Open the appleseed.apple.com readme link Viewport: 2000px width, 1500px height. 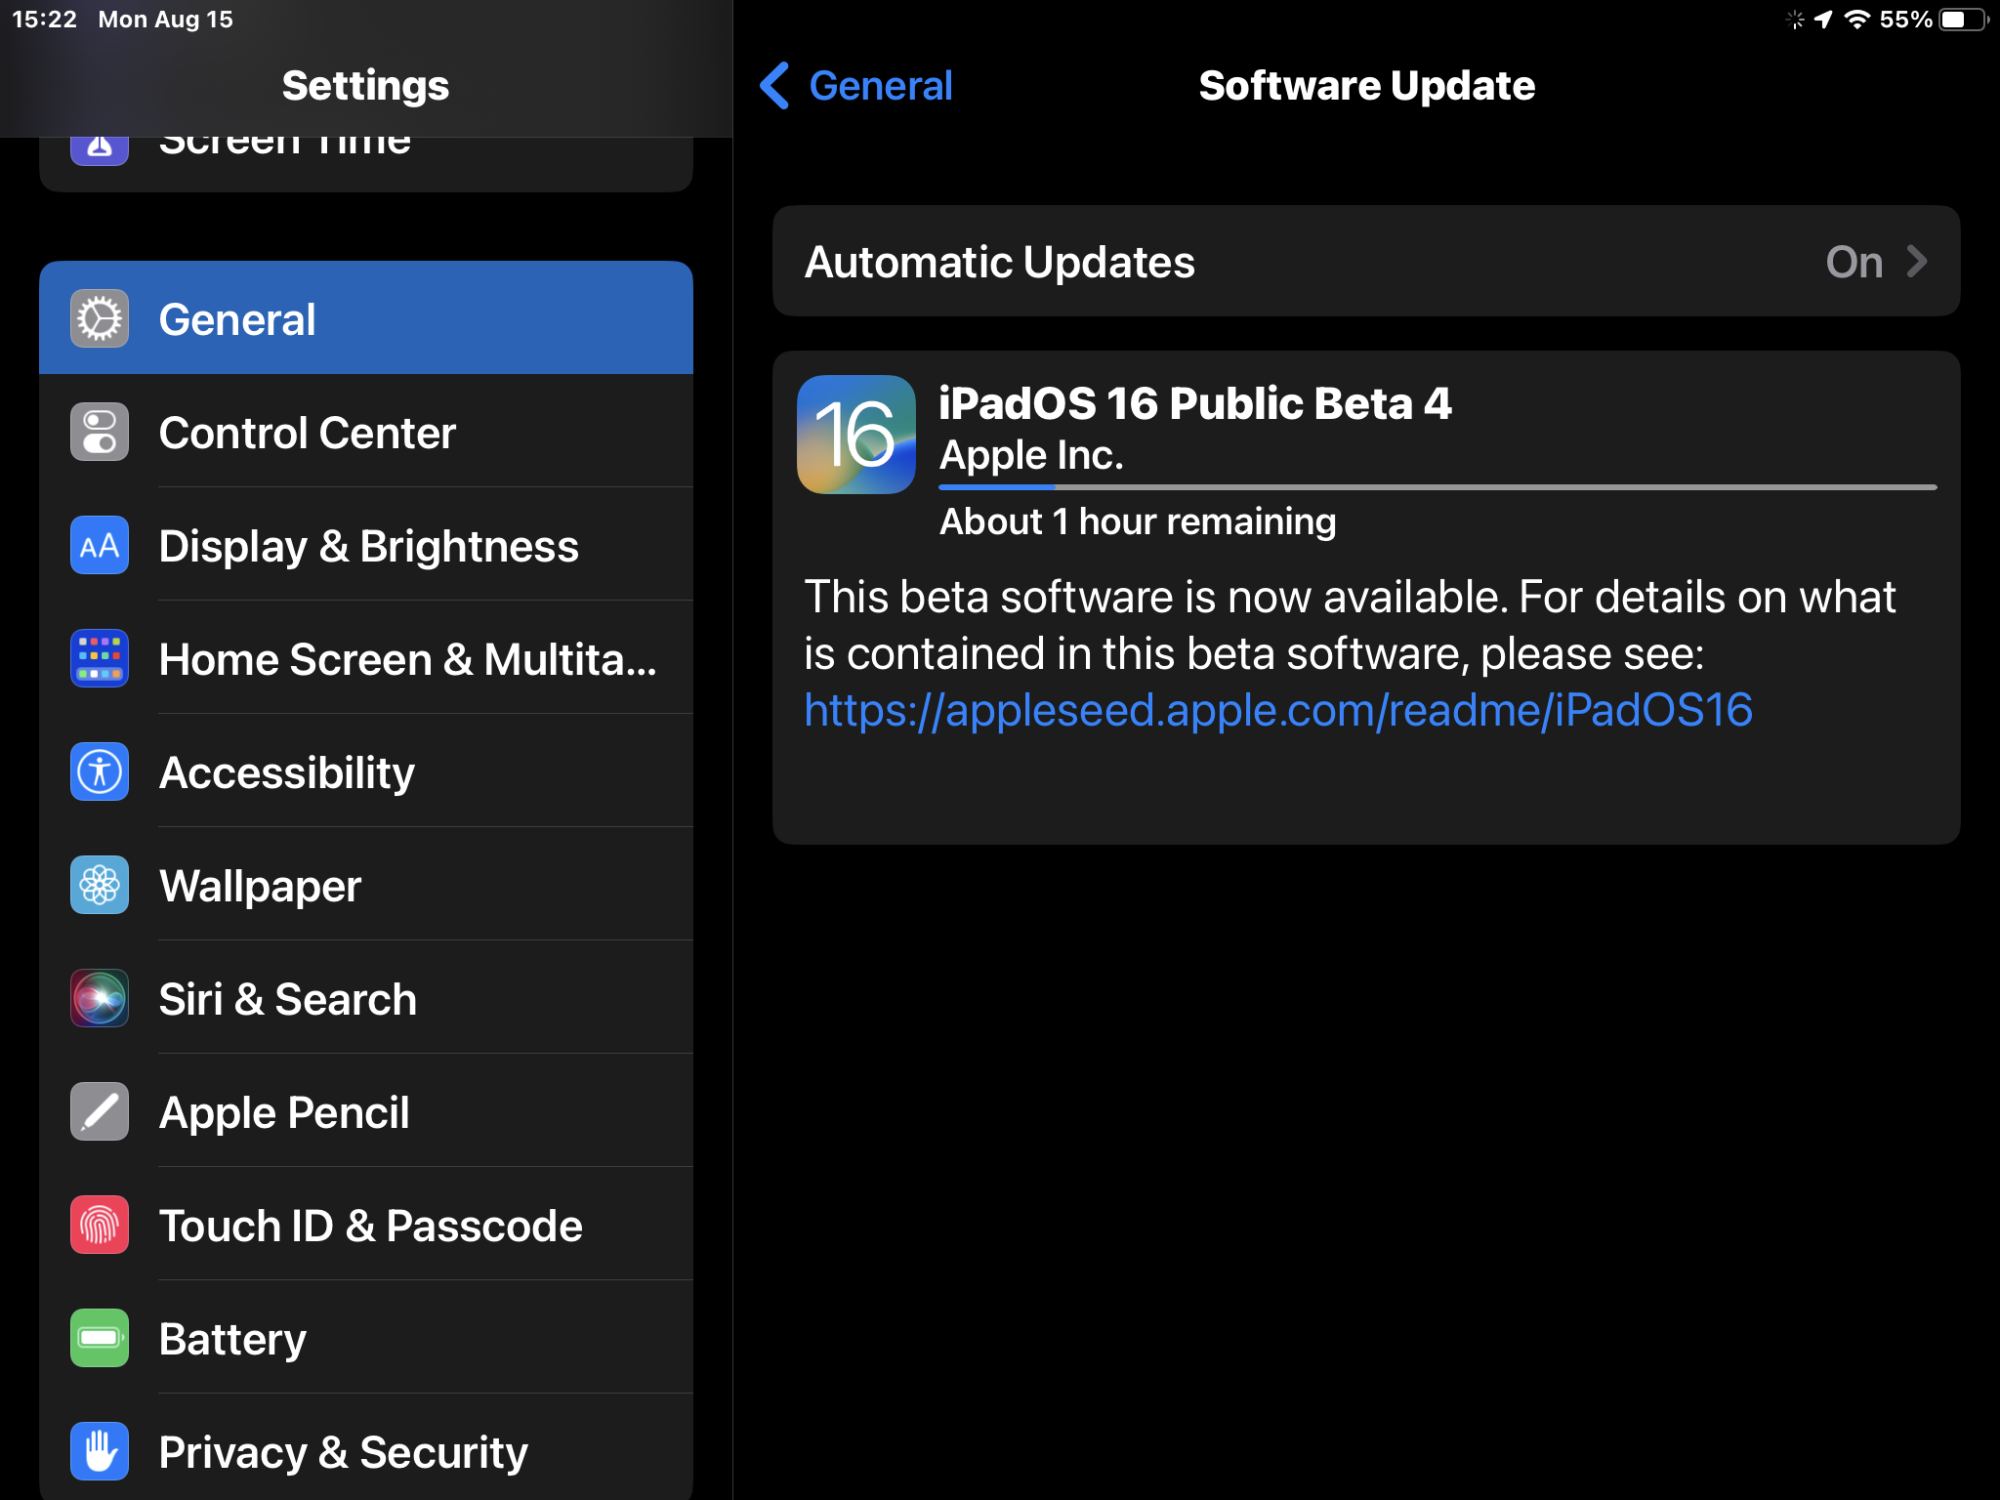tap(1277, 710)
